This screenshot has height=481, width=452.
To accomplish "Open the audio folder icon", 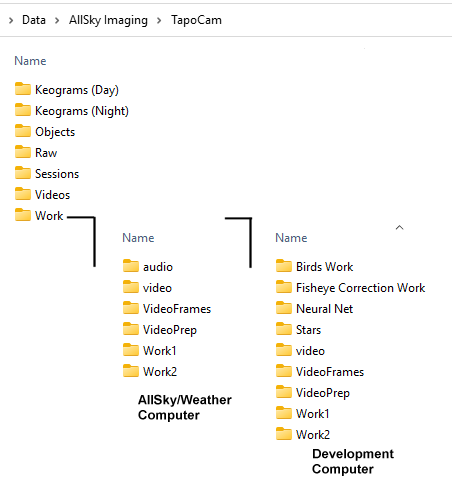I will [x=130, y=266].
